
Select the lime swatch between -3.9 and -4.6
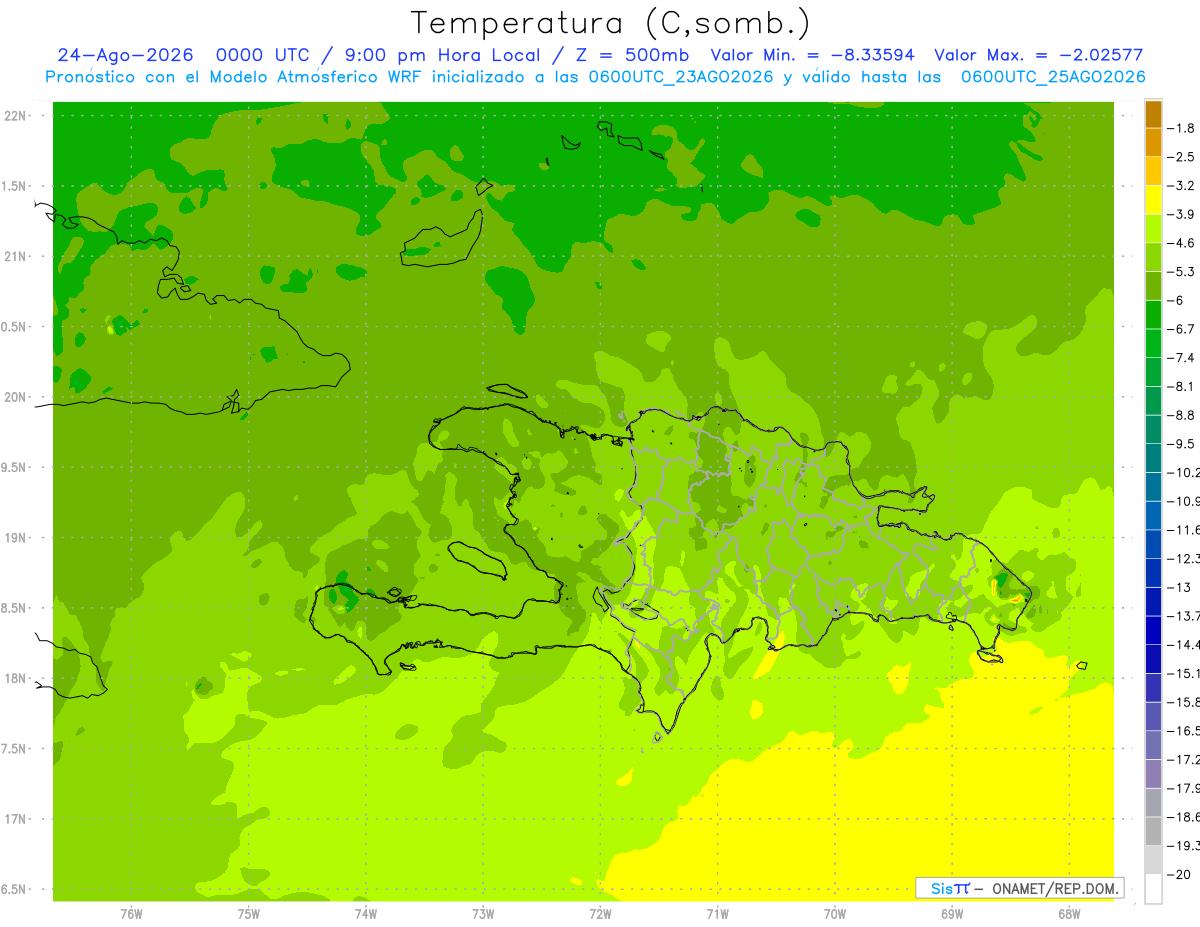coord(1153,229)
